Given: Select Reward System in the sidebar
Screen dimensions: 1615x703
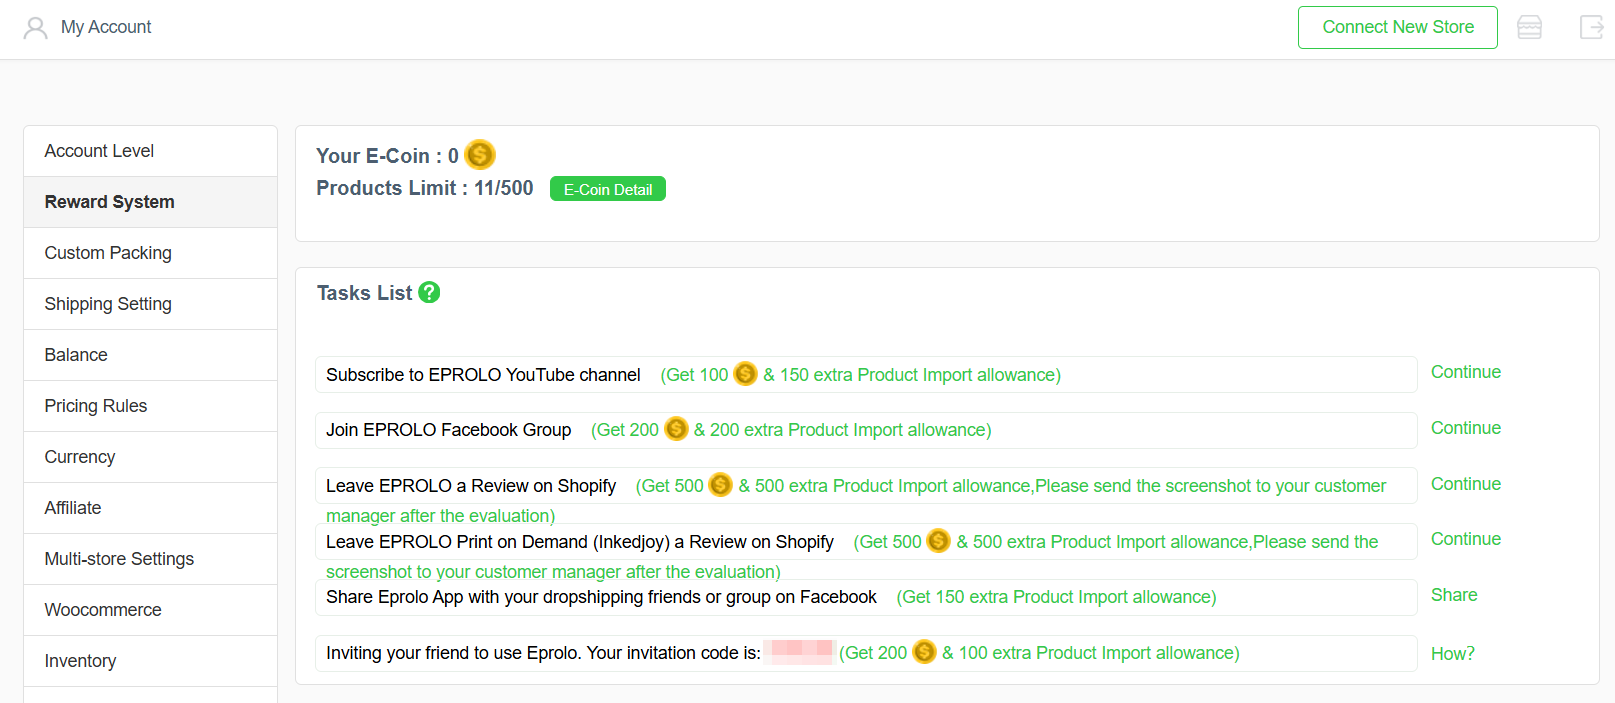Looking at the screenshot, I should pyautogui.click(x=150, y=202).
